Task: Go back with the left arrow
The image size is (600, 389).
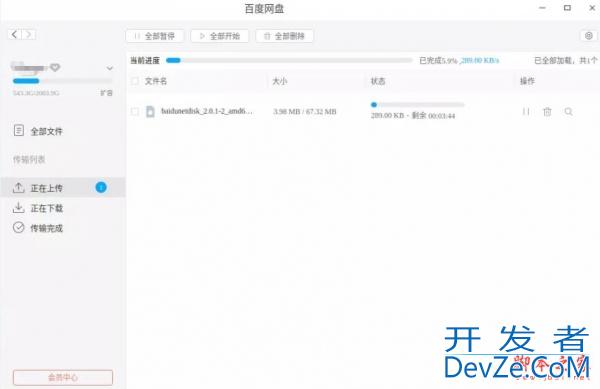Action: pyautogui.click(x=15, y=34)
